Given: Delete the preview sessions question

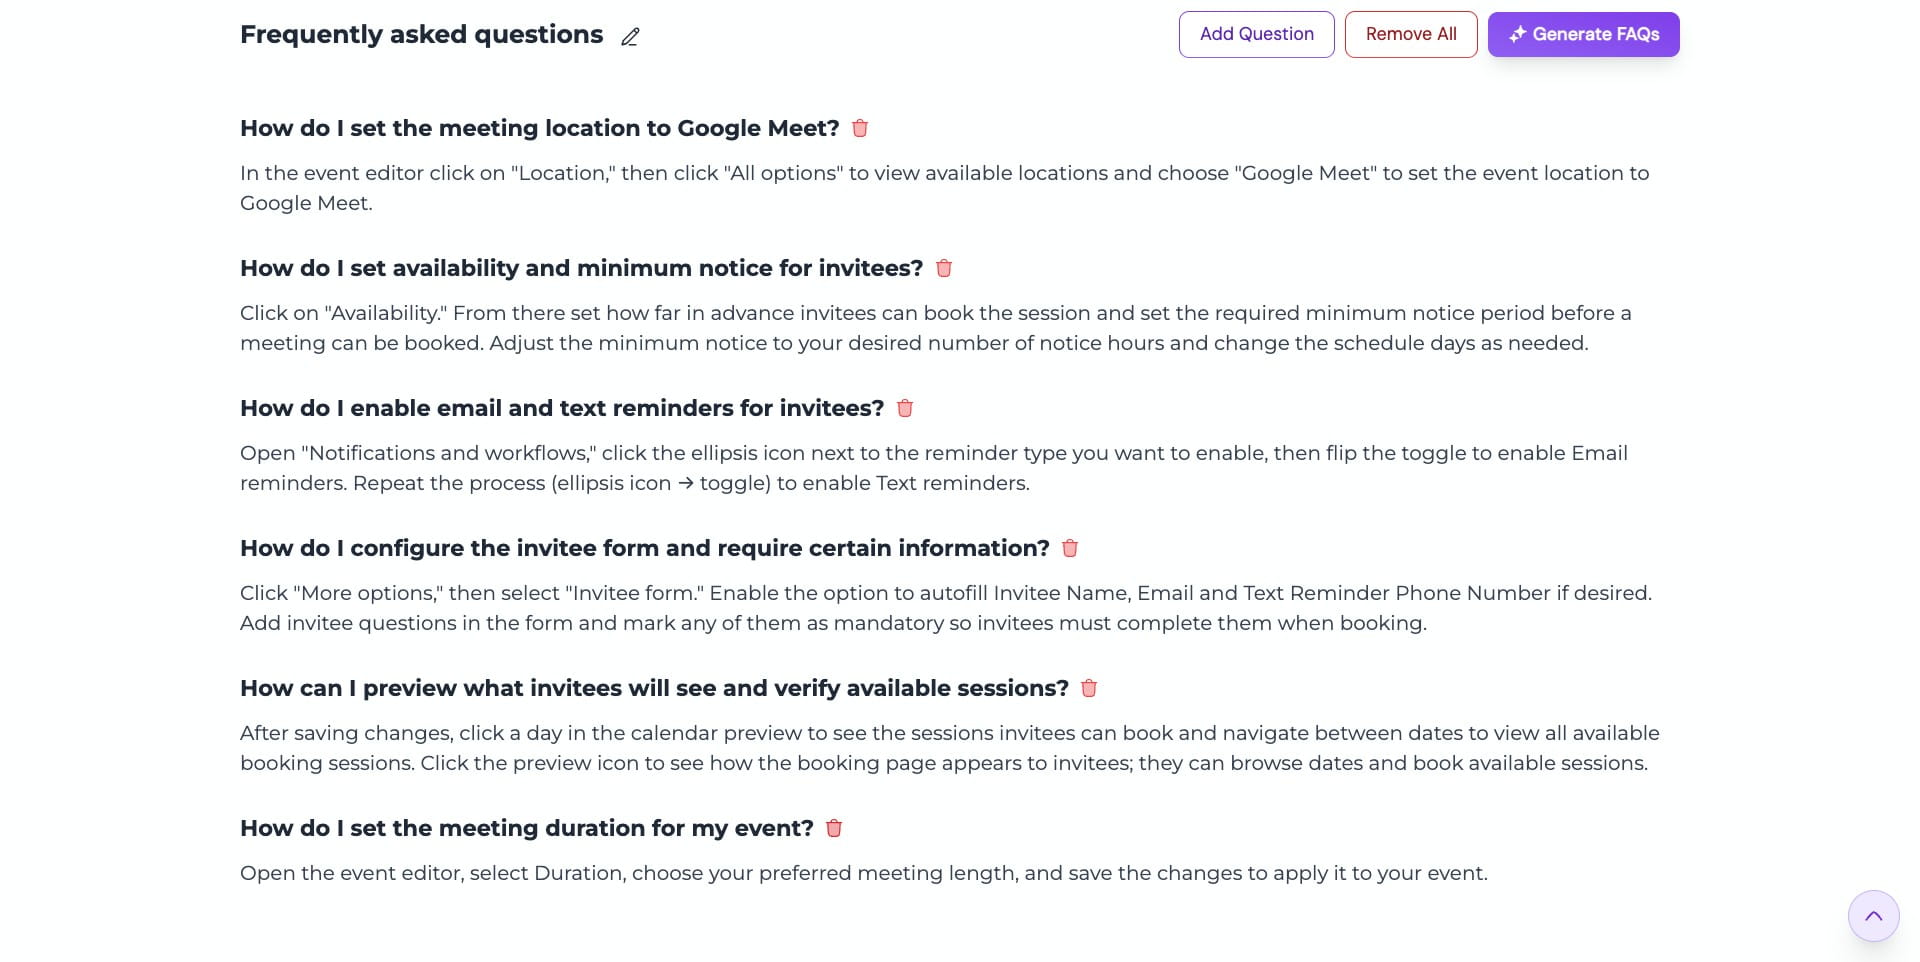Looking at the screenshot, I should [1089, 688].
